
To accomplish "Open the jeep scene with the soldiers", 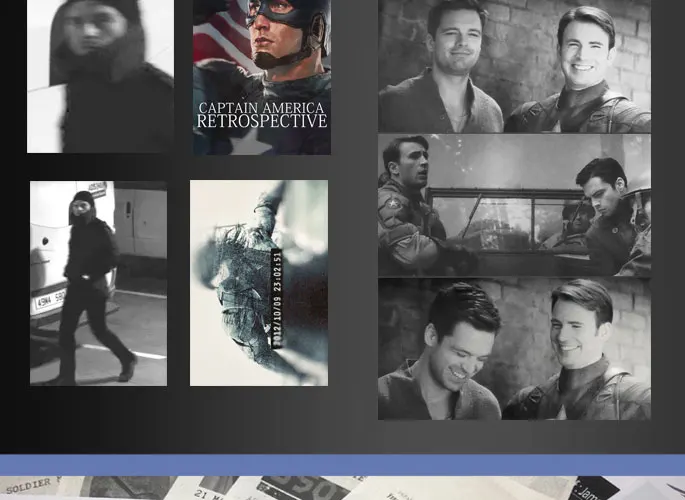I will (x=514, y=205).
